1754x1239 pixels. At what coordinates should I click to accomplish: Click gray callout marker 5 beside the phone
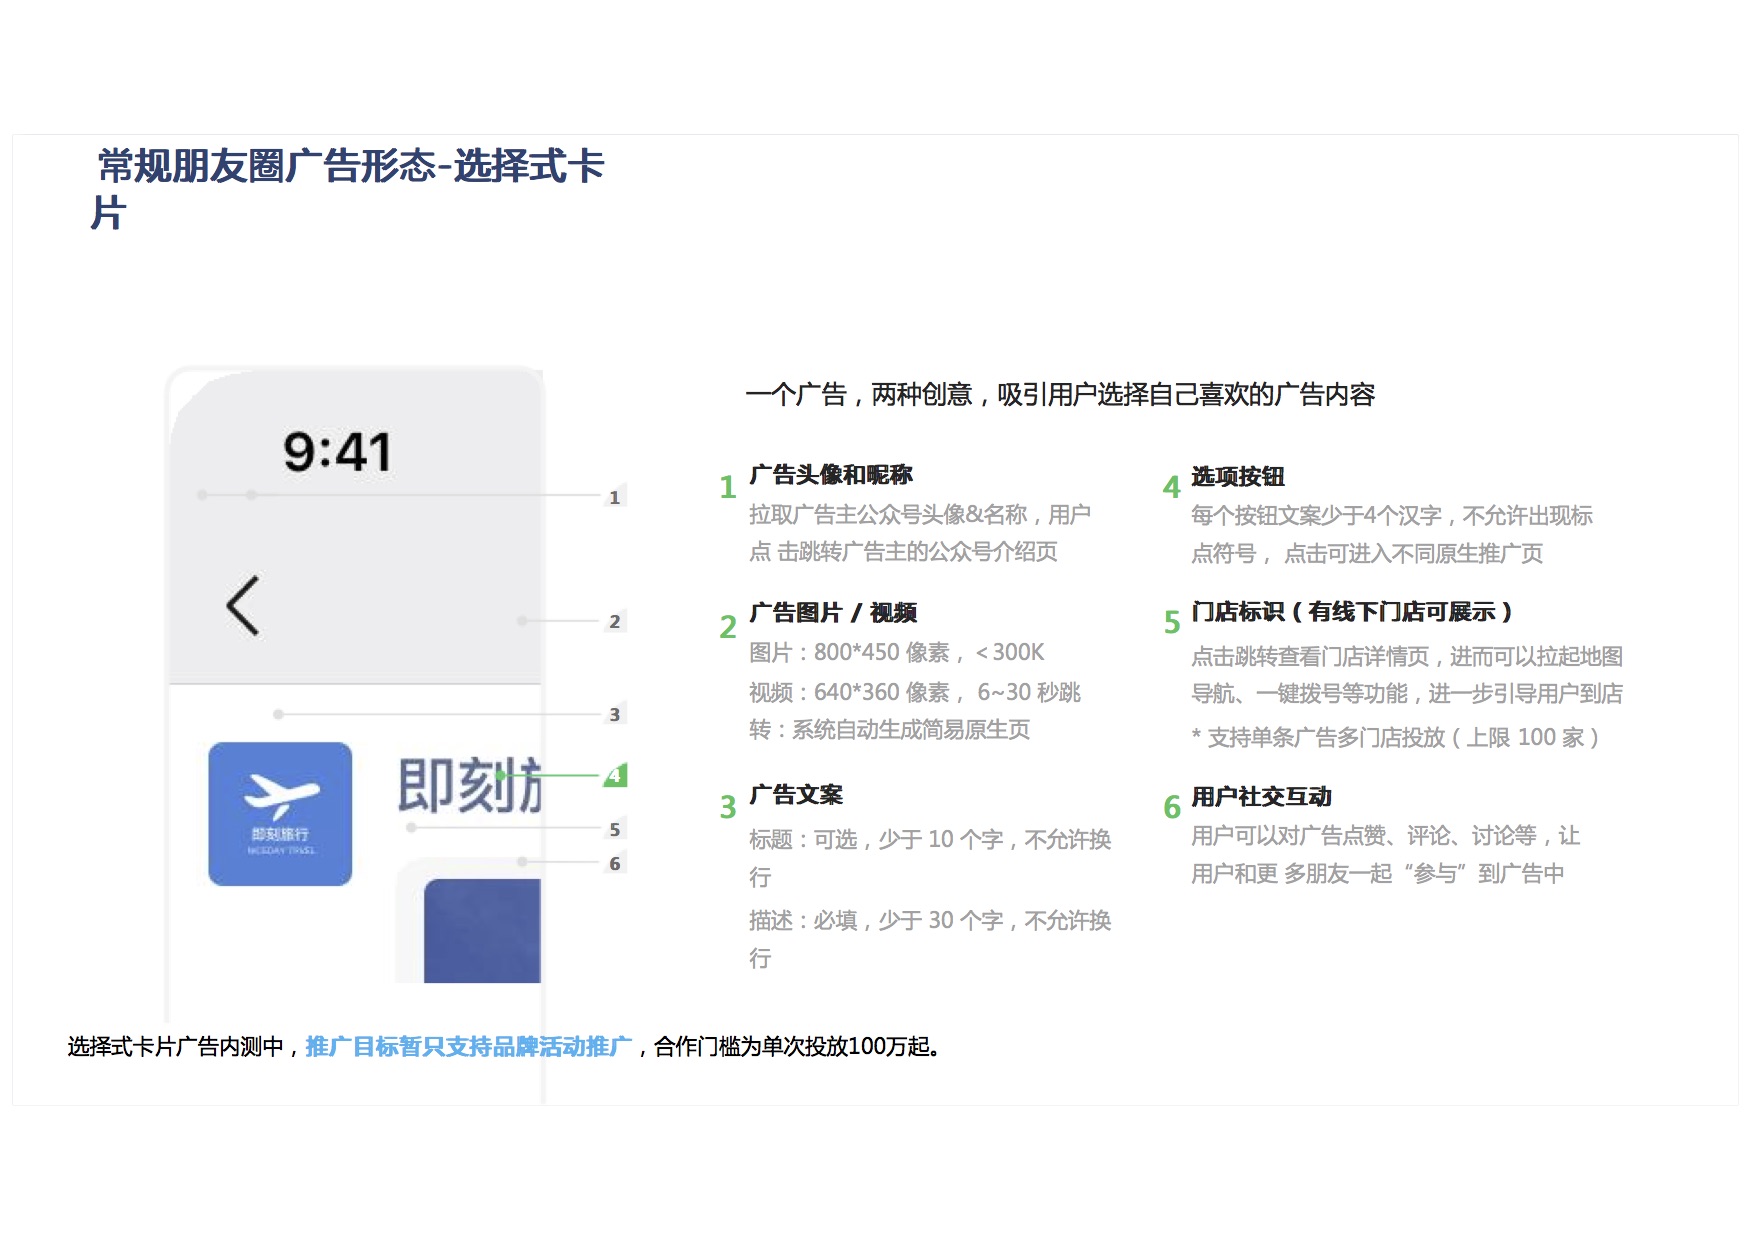point(614,829)
